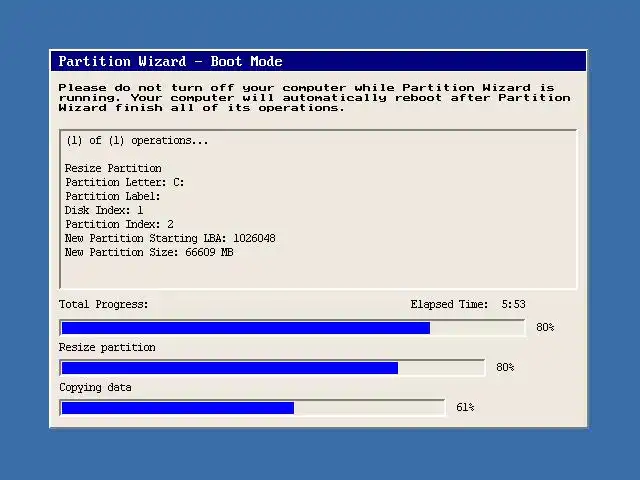Click the 'Total Progress:' label
The height and width of the screenshot is (480, 640).
point(104,304)
